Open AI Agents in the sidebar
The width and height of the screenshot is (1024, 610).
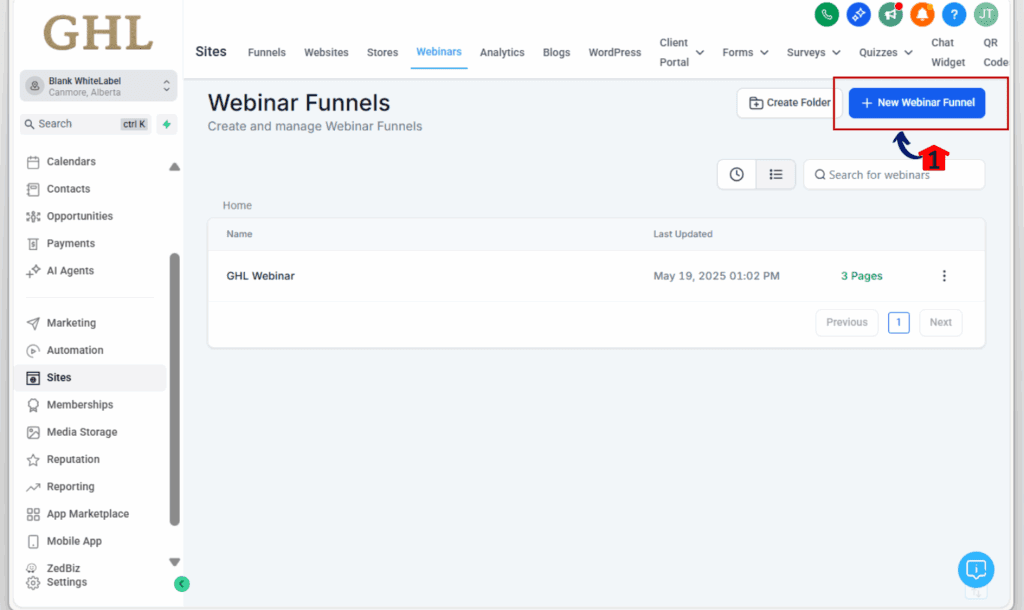(x=70, y=270)
